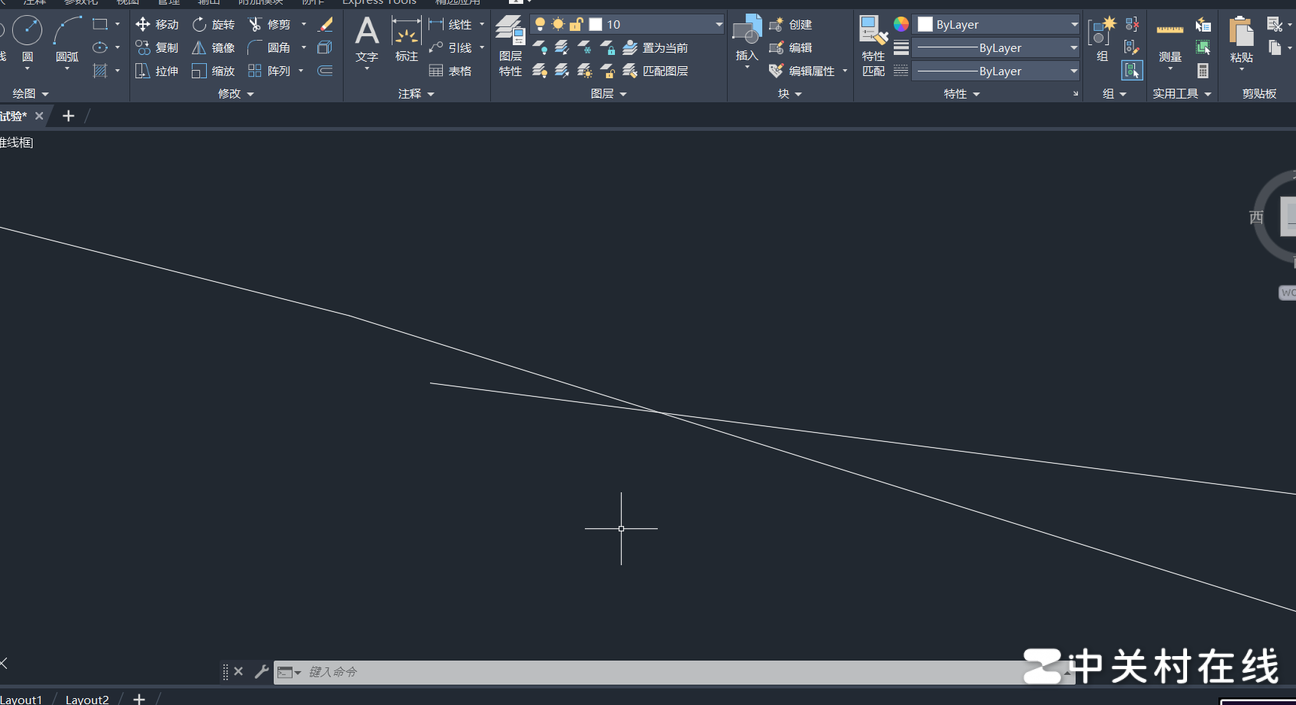Image resolution: width=1296 pixels, height=705 pixels.
Task: Click the 键入命令 command line input
Action: 680,672
